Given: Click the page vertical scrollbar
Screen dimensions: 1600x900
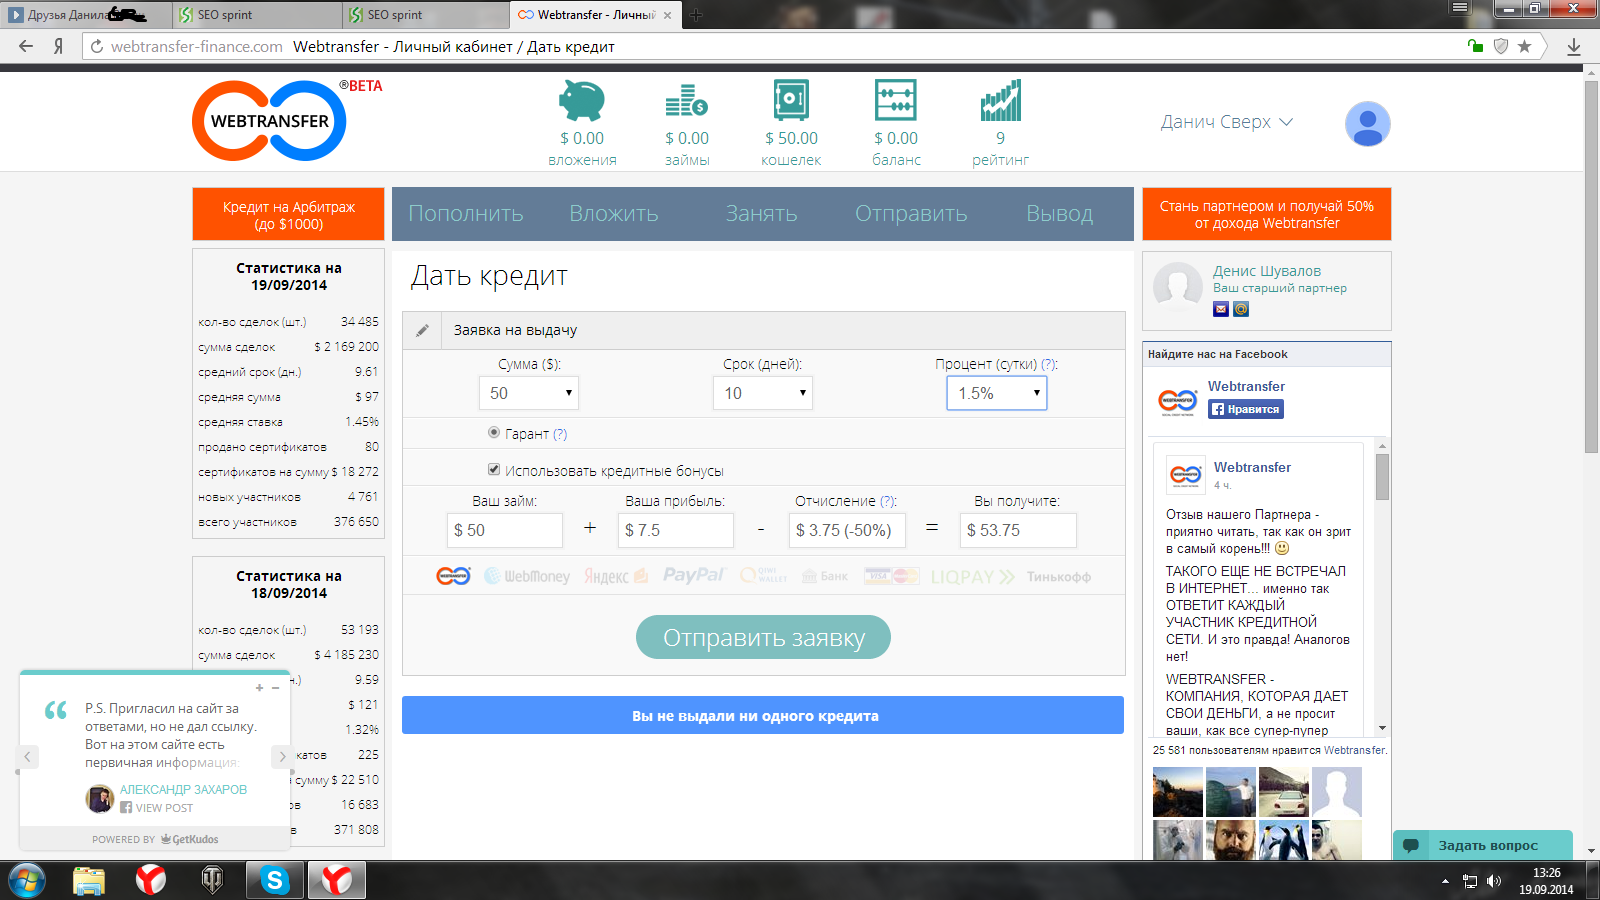Looking at the screenshot, I should coord(1591,266).
